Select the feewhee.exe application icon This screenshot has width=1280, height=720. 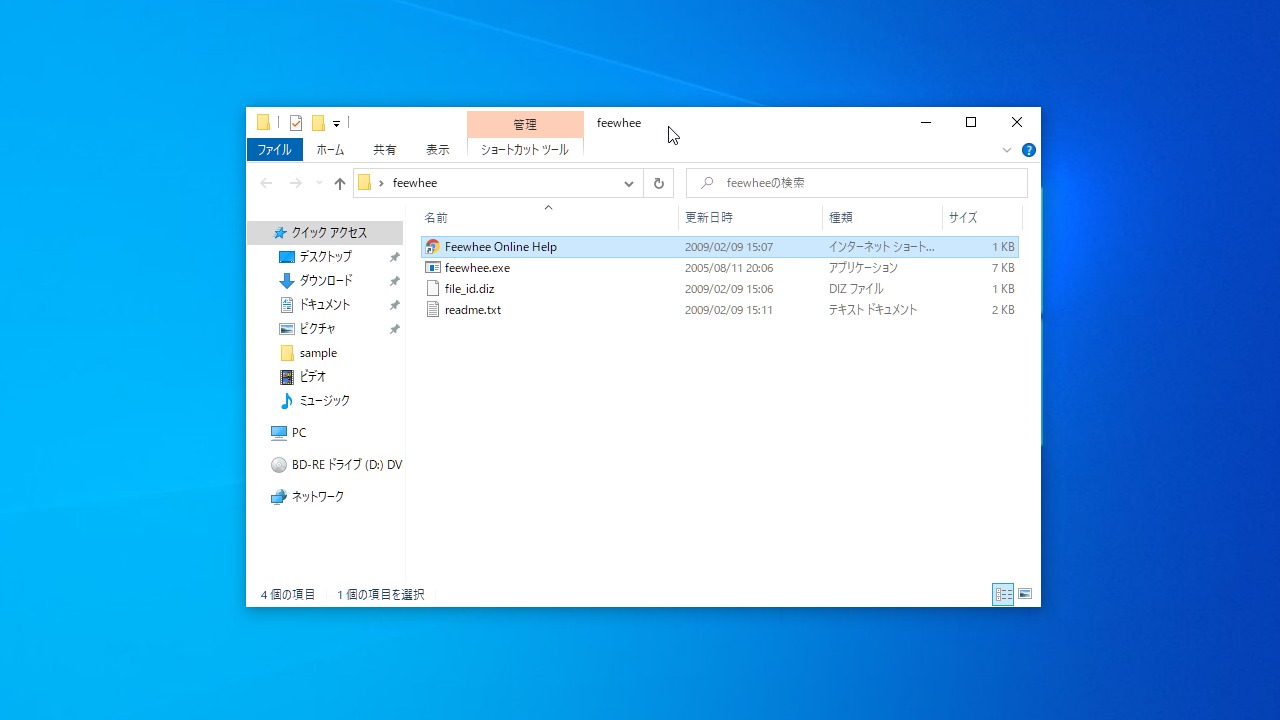tap(432, 268)
